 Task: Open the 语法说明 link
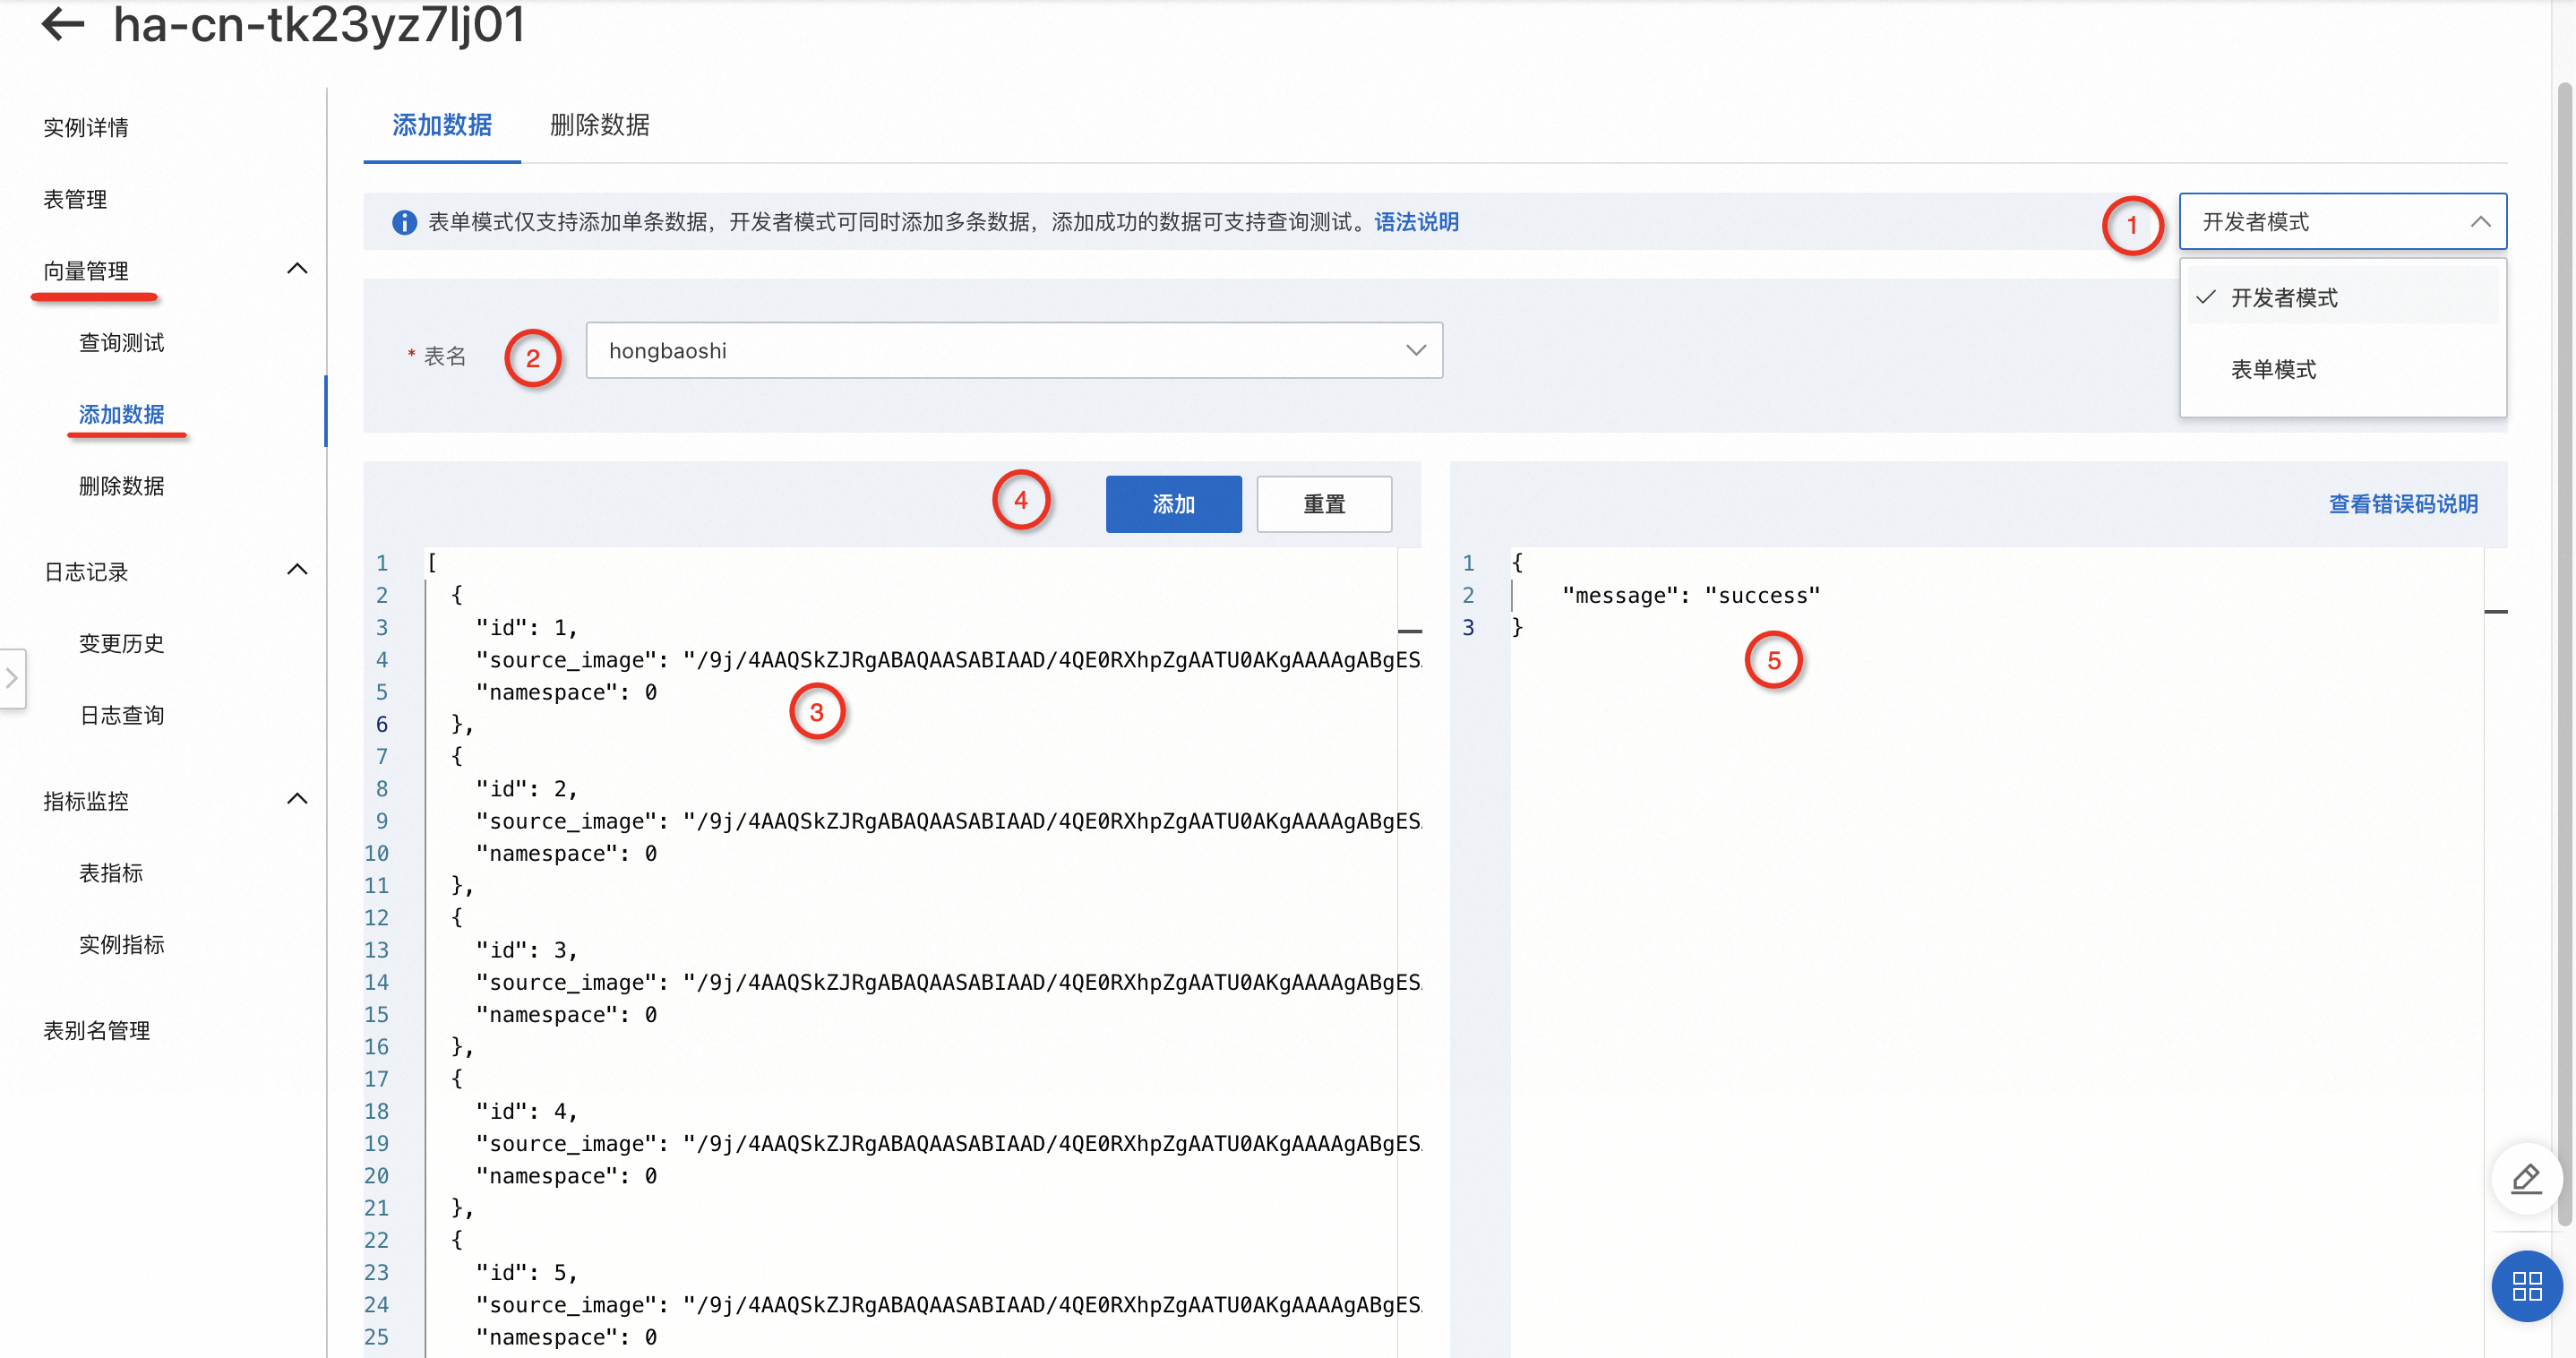coord(1415,222)
